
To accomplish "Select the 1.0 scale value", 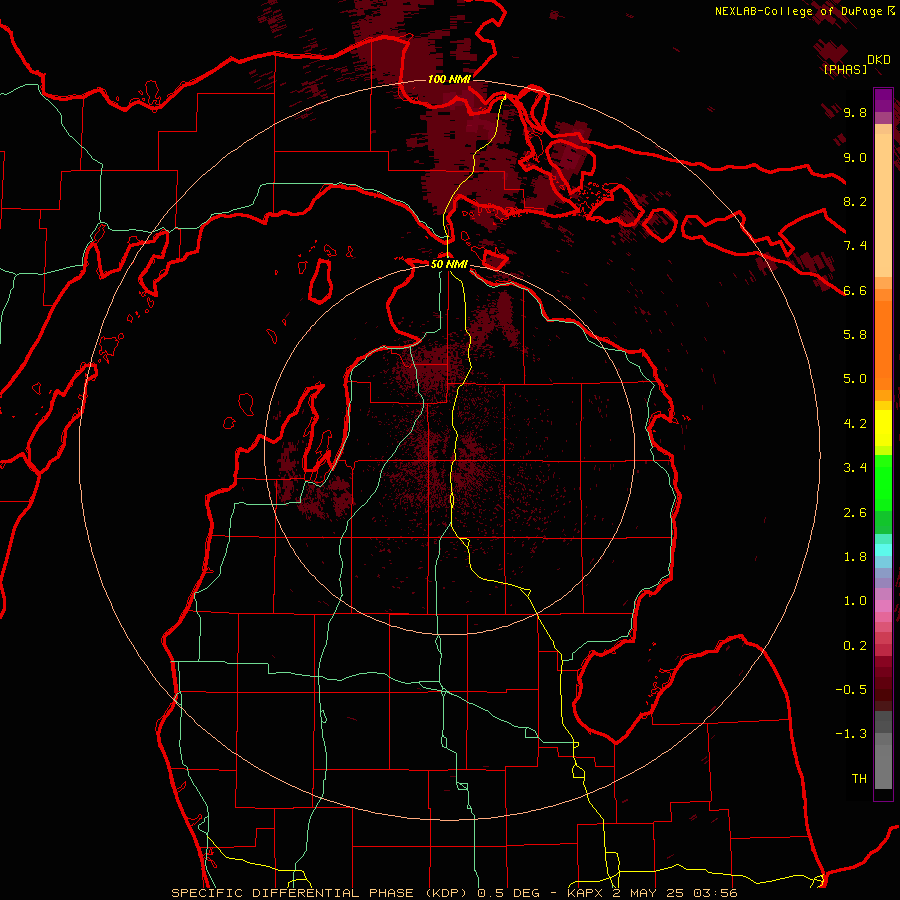I will click(x=855, y=601).
